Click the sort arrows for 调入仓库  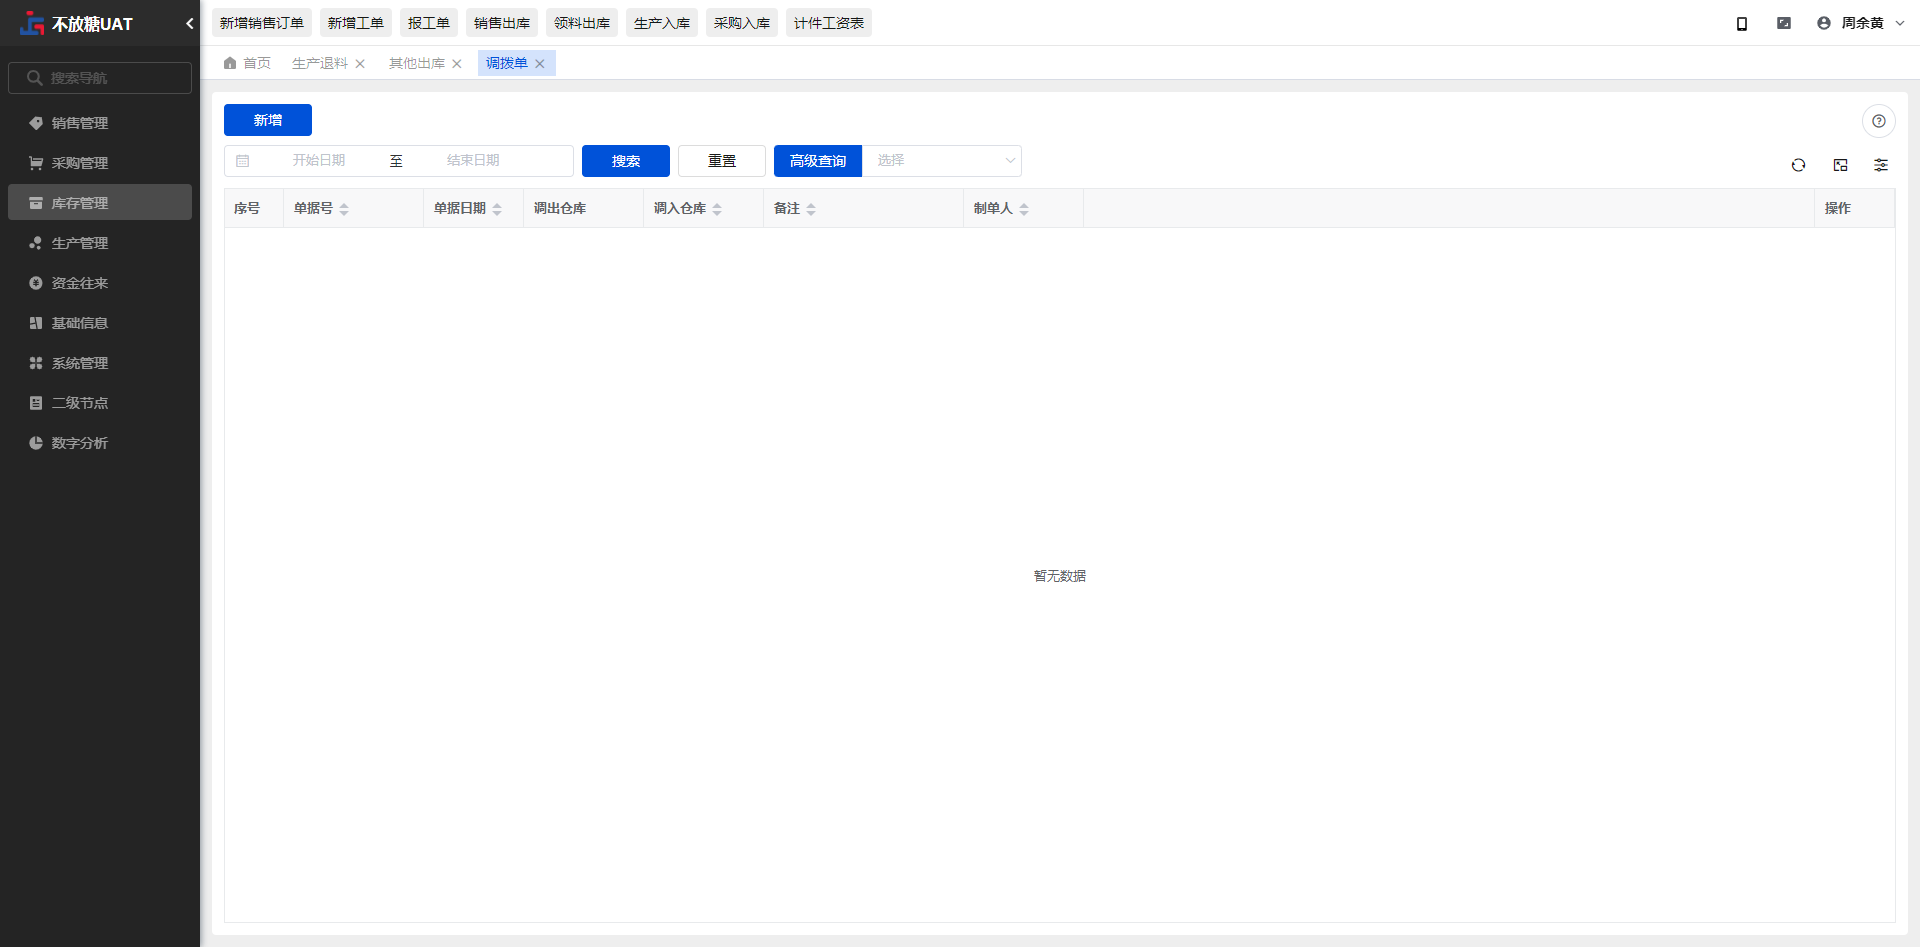tap(717, 209)
